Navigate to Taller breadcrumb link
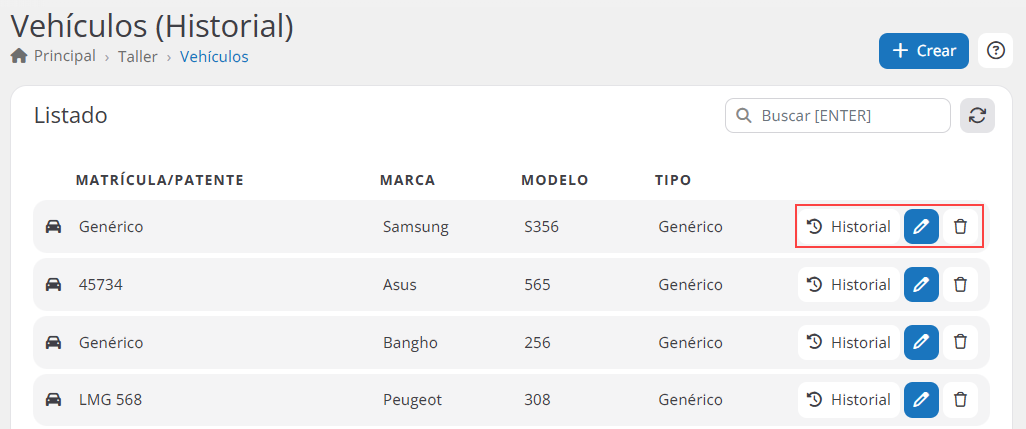This screenshot has height=429, width=1026. [x=137, y=57]
